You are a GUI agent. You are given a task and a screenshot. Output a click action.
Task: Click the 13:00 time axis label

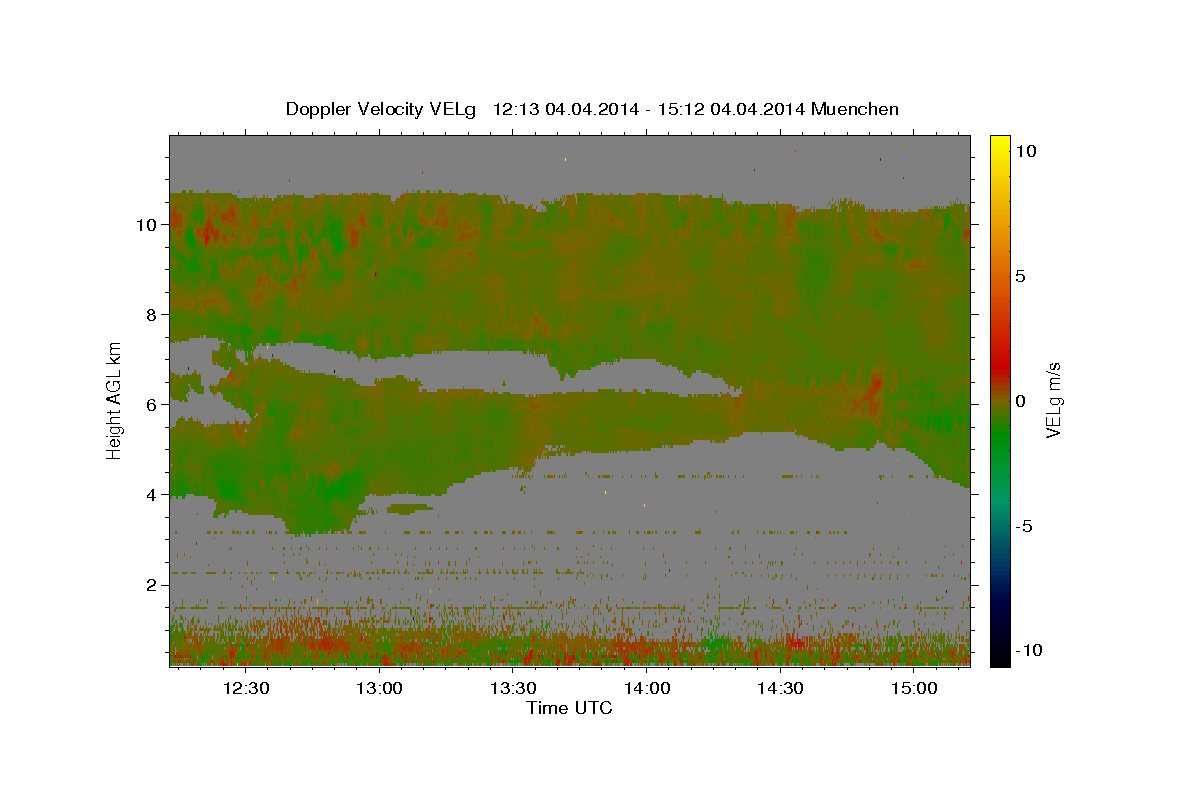(380, 688)
